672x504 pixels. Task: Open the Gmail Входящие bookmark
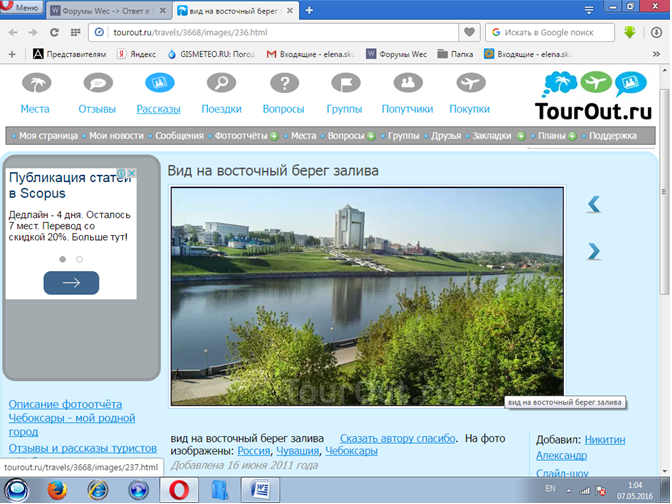311,54
